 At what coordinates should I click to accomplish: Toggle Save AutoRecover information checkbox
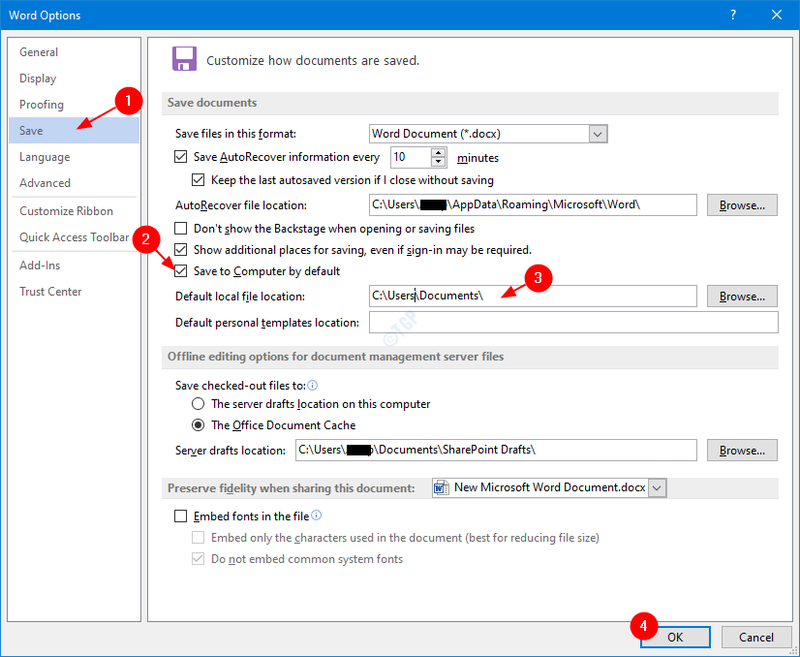181,157
